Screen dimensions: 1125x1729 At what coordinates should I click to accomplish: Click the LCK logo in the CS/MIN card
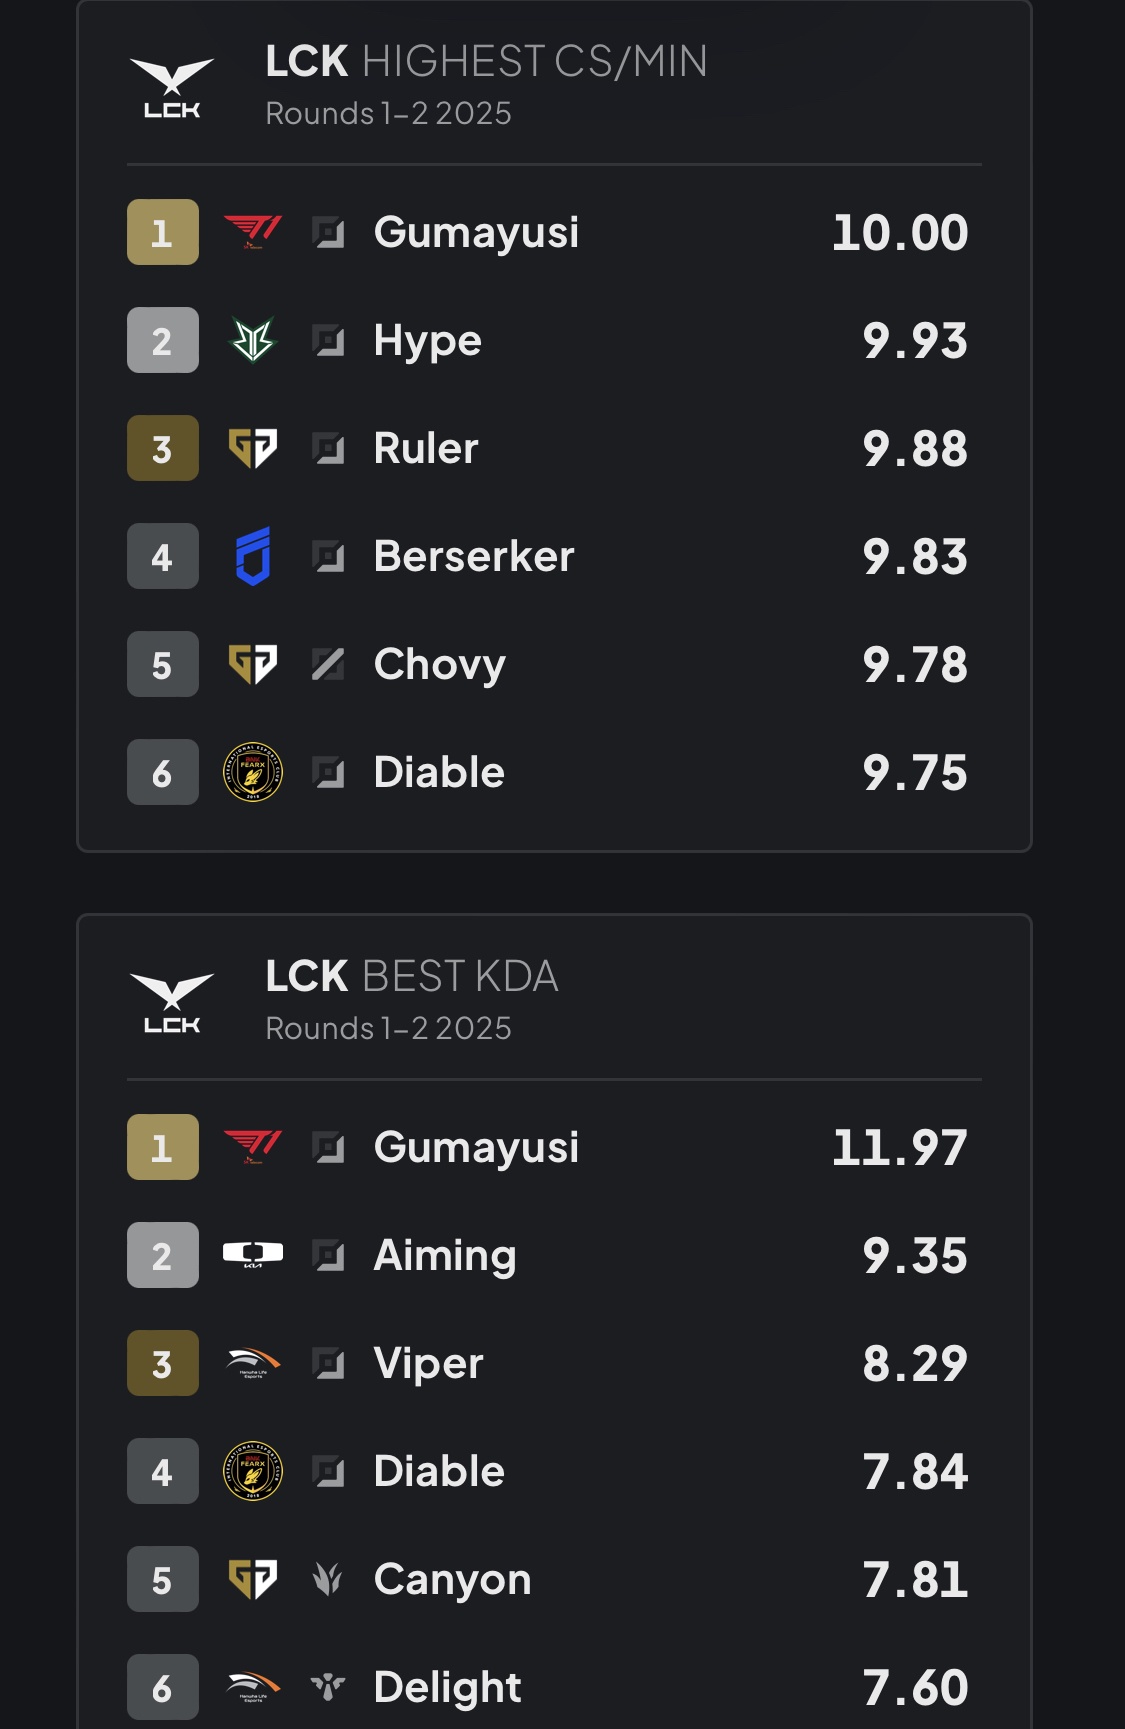point(172,88)
